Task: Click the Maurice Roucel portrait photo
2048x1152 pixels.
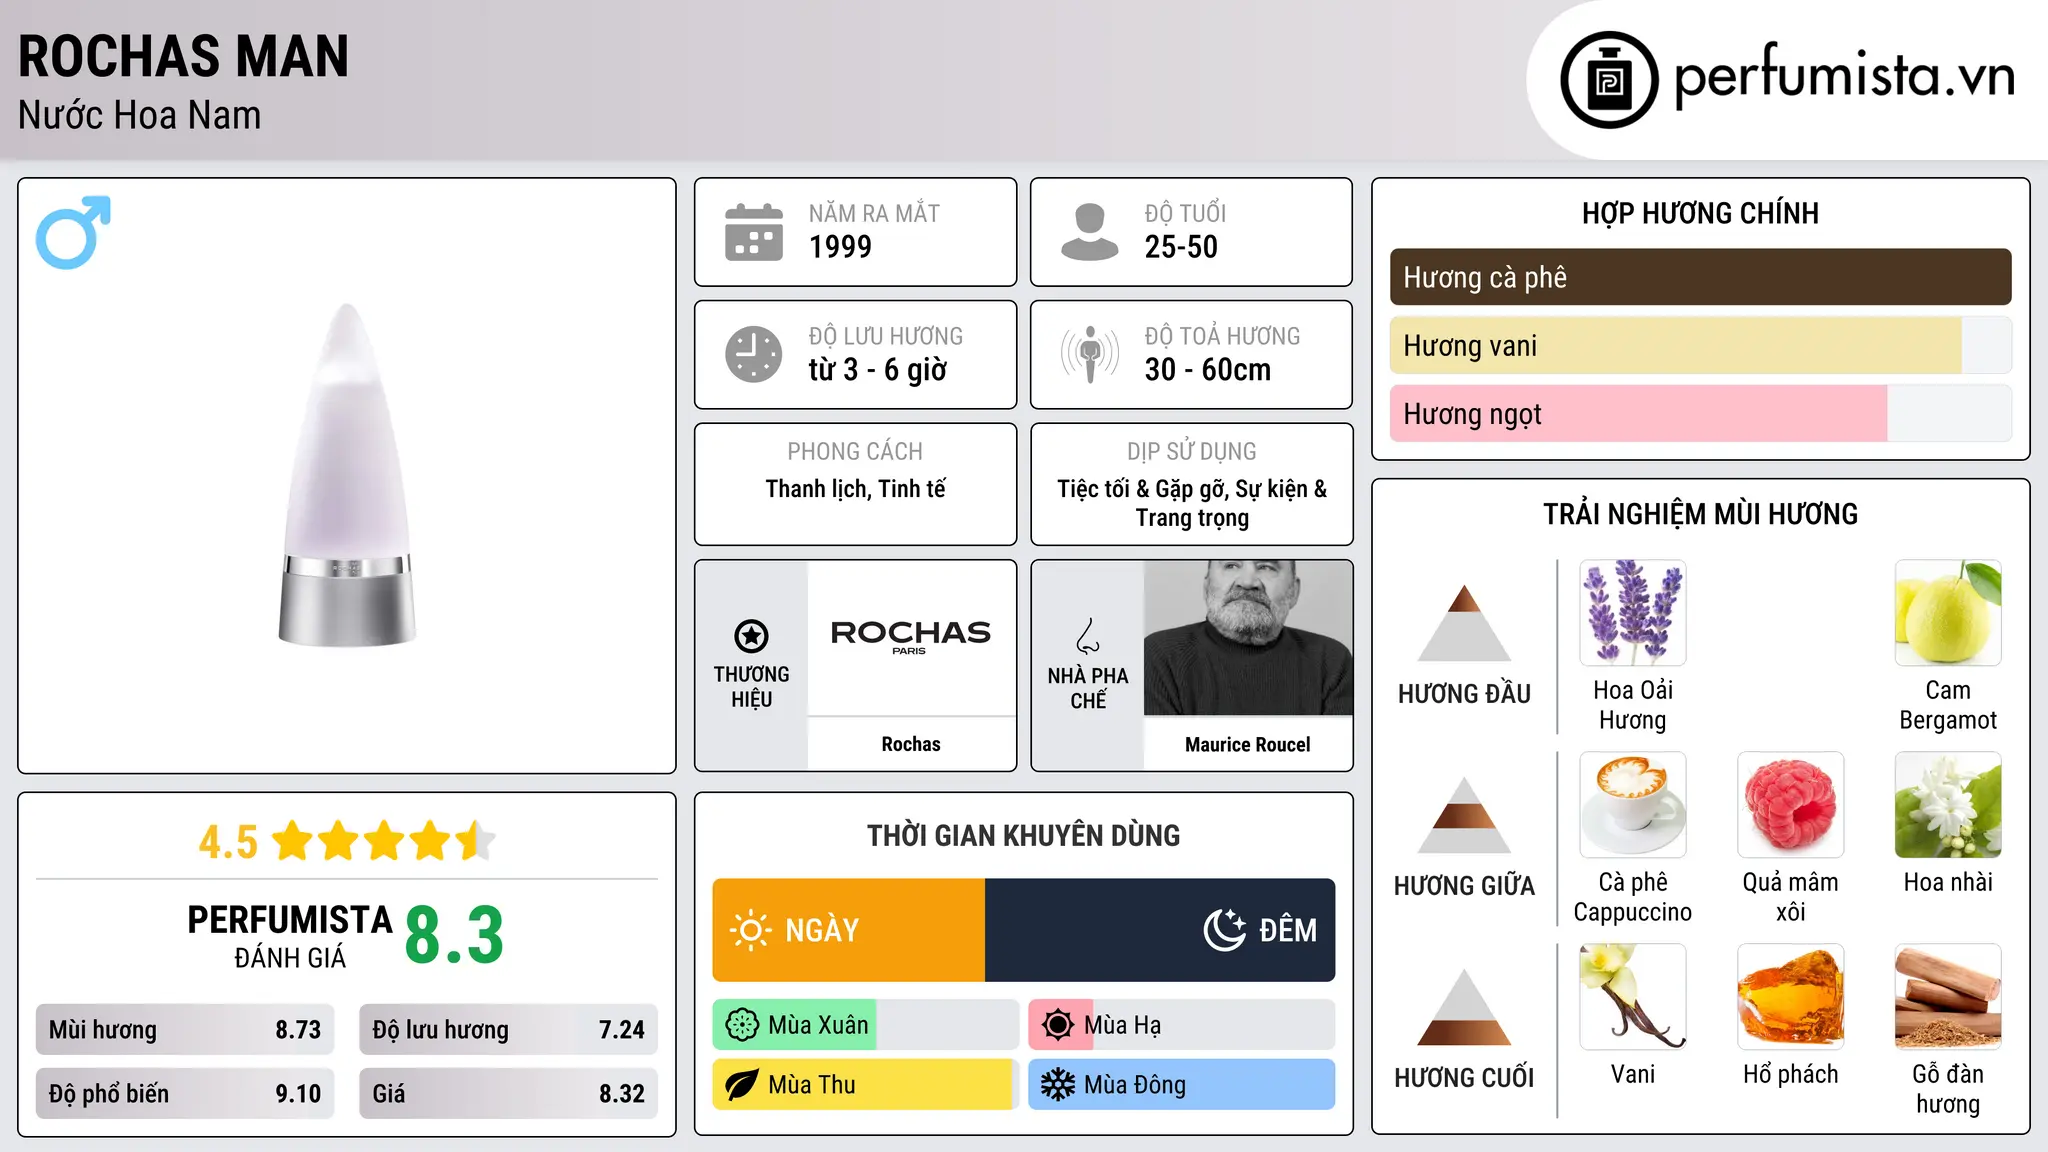Action: [x=1248, y=638]
